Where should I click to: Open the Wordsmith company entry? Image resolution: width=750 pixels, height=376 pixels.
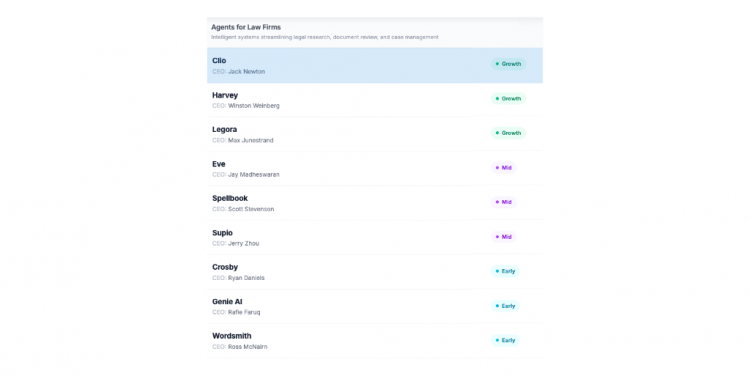coord(375,341)
